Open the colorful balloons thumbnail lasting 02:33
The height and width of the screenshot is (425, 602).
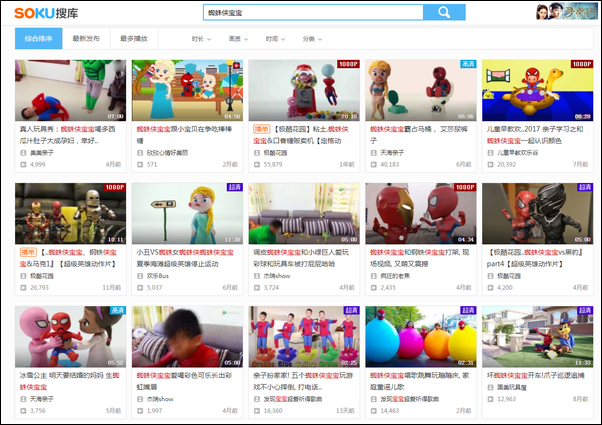421,337
